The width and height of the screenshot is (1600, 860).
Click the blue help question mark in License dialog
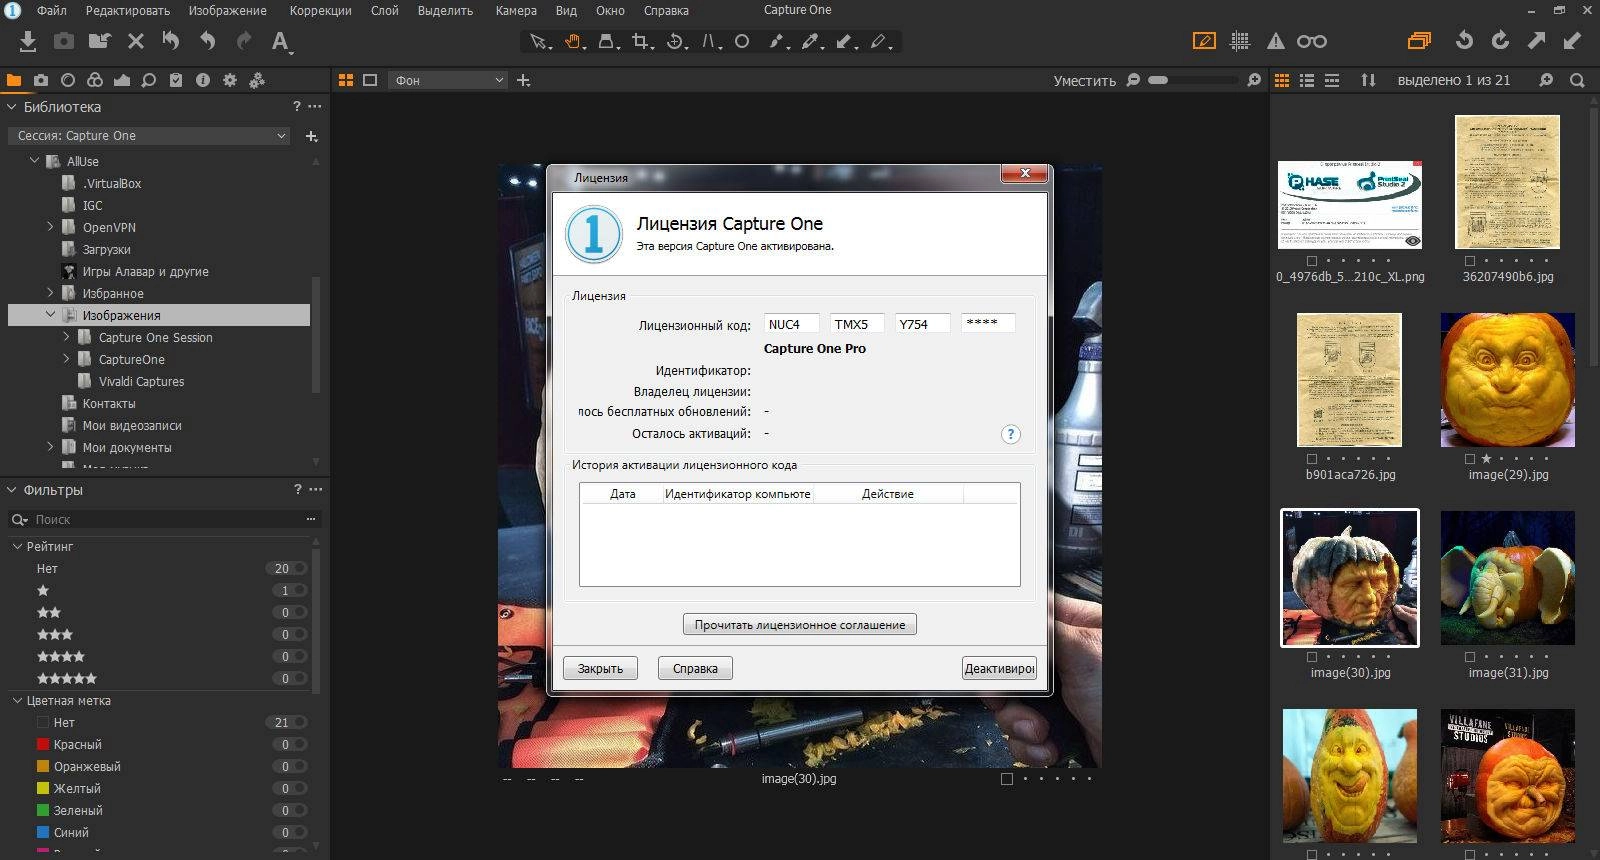tap(1011, 434)
